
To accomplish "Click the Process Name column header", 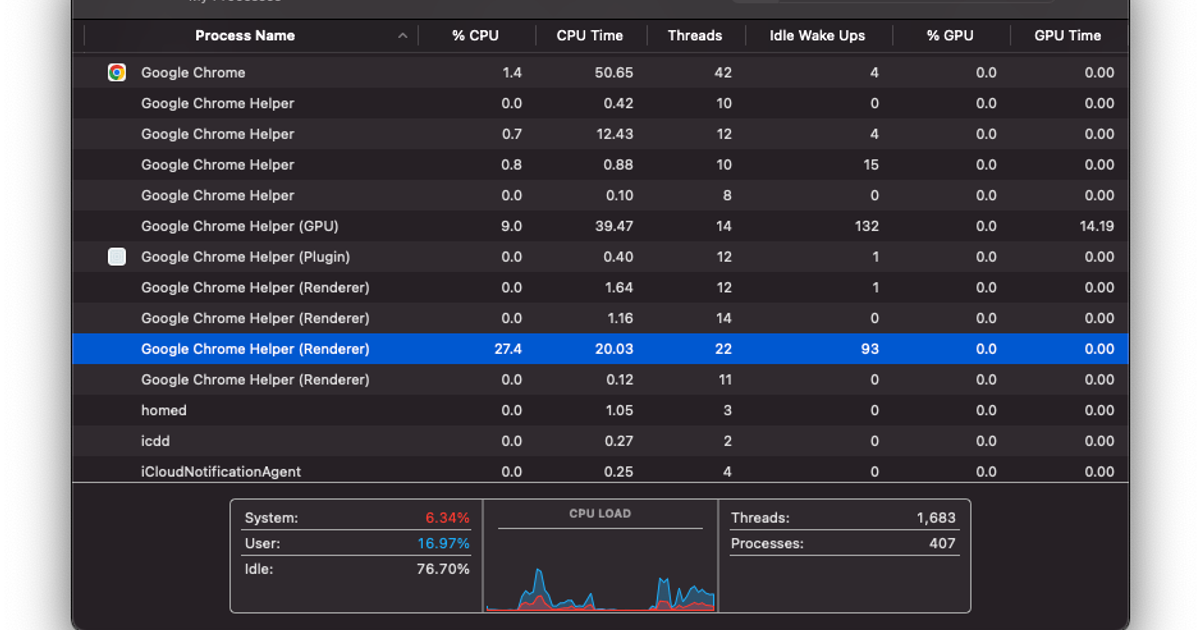I will (245, 34).
